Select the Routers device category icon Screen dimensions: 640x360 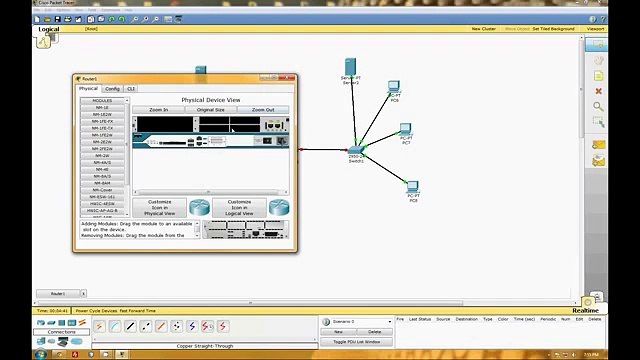(x=41, y=322)
